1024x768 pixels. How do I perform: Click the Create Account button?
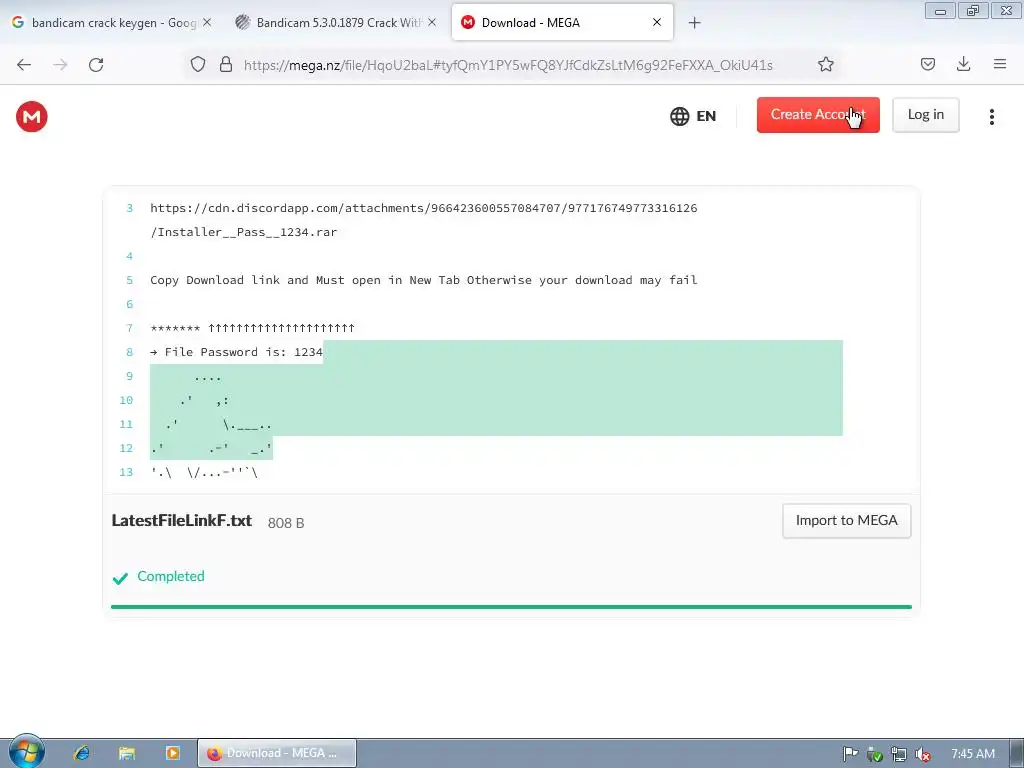click(x=818, y=115)
